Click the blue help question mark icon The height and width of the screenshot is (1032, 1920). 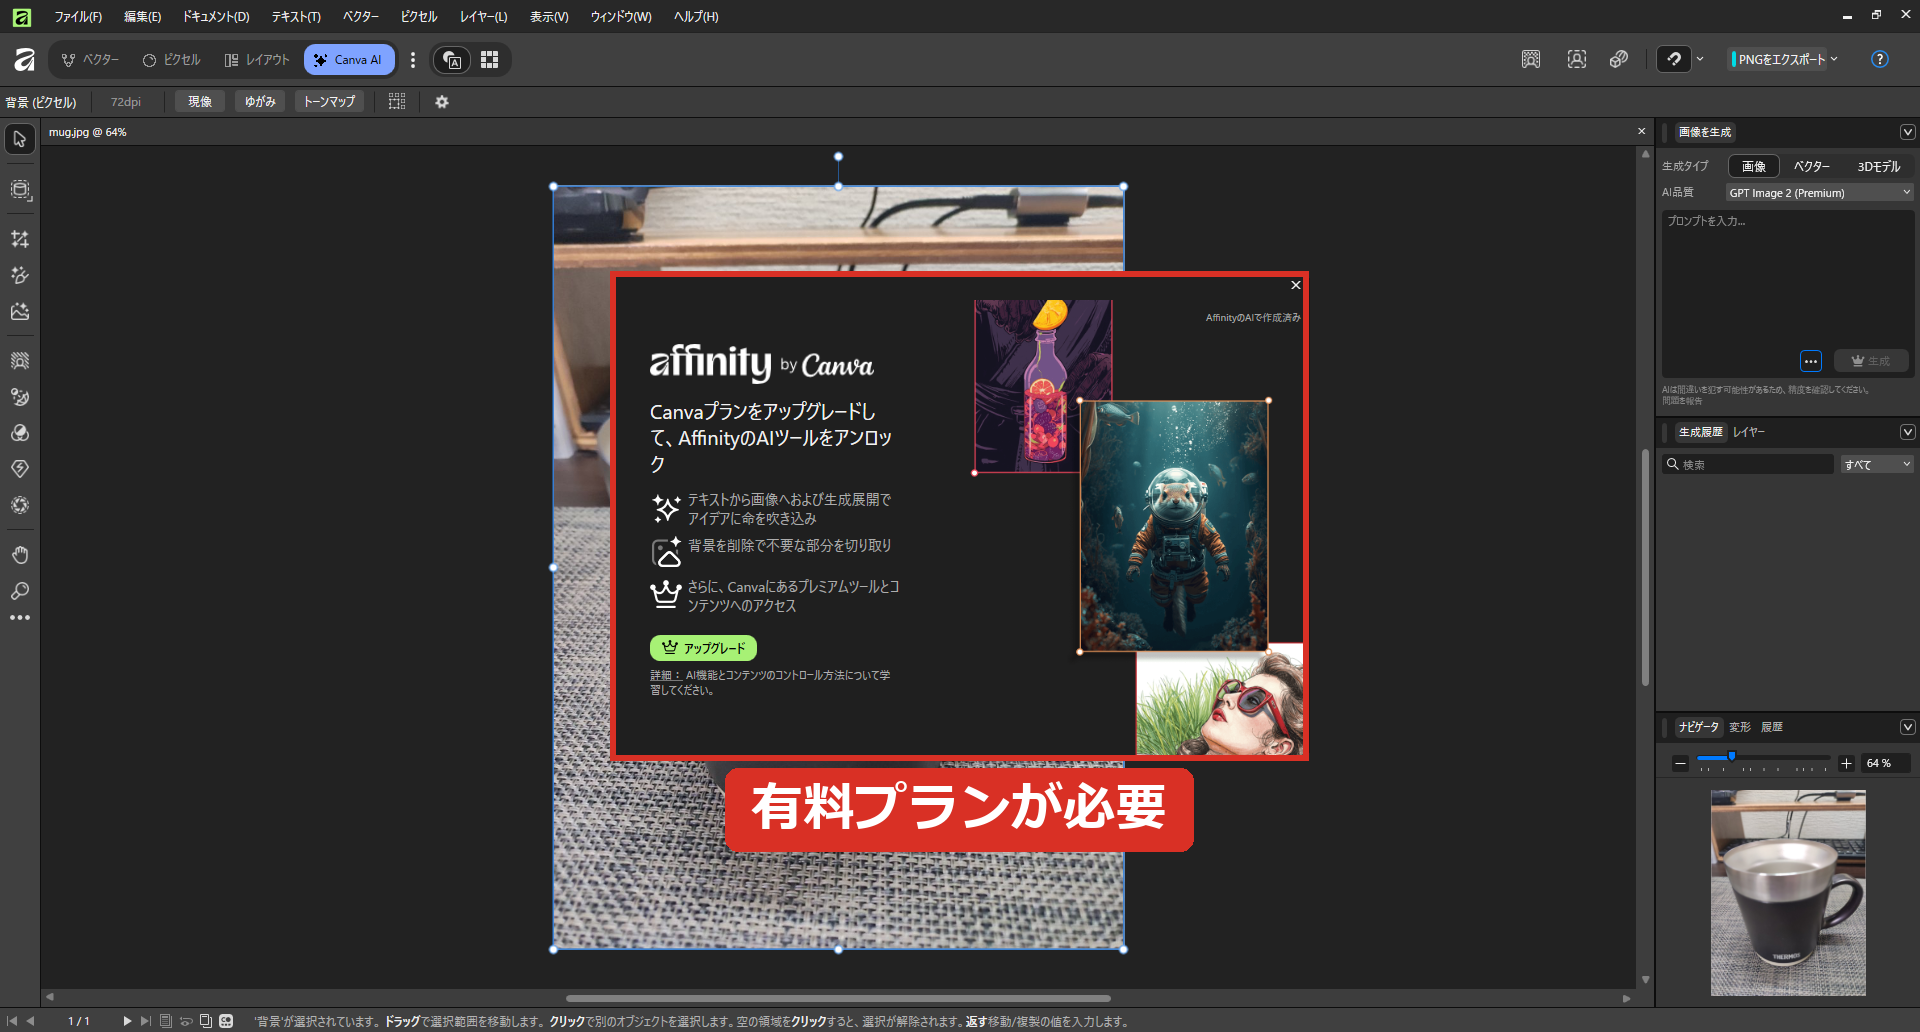pyautogui.click(x=1880, y=60)
